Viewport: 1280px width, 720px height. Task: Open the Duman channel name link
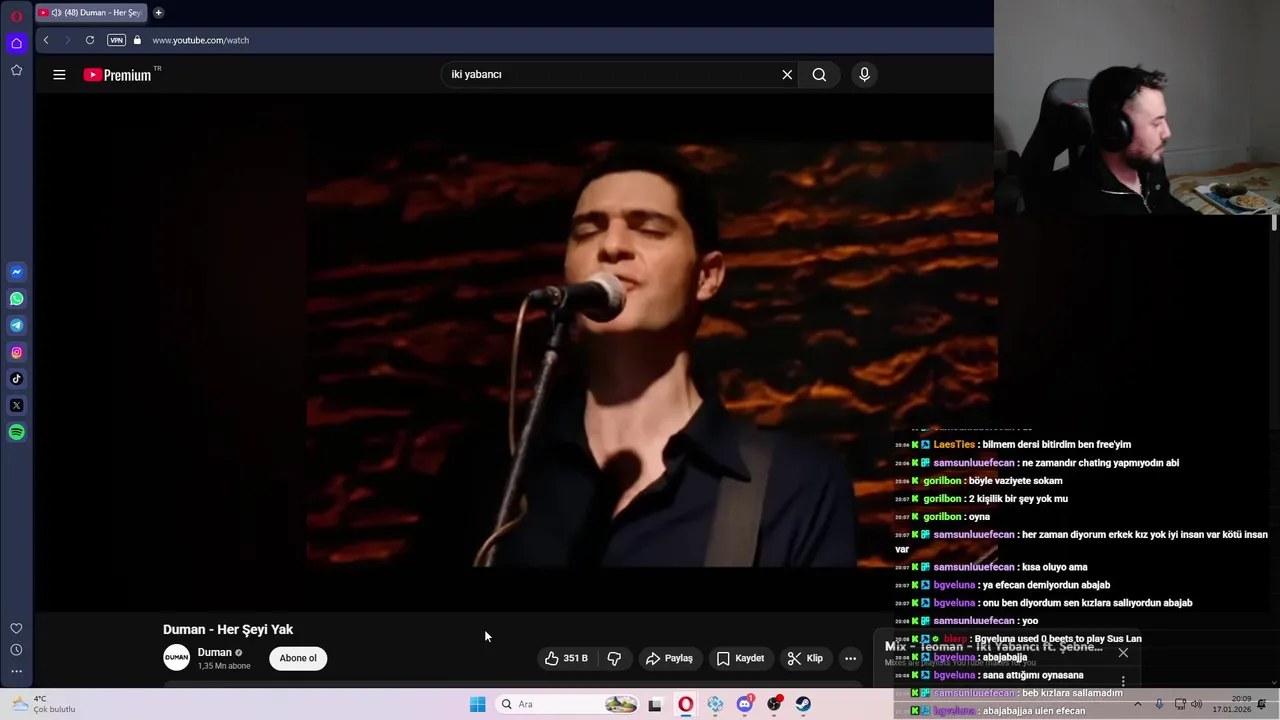coord(214,652)
